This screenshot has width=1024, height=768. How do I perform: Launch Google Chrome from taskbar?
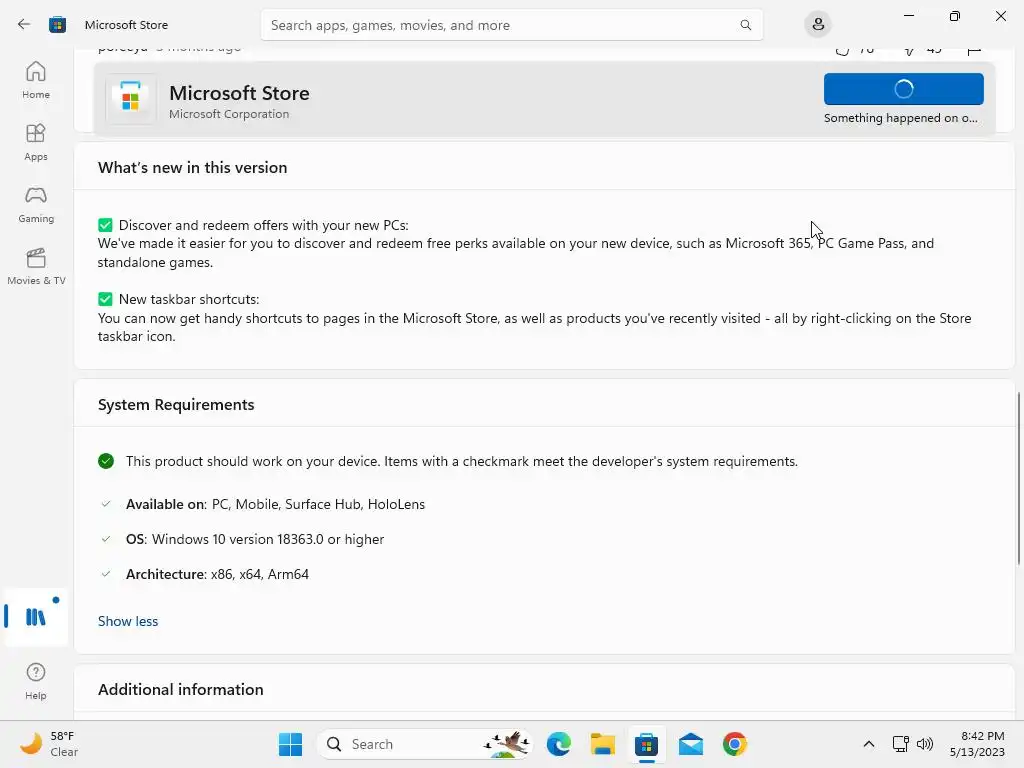point(735,744)
